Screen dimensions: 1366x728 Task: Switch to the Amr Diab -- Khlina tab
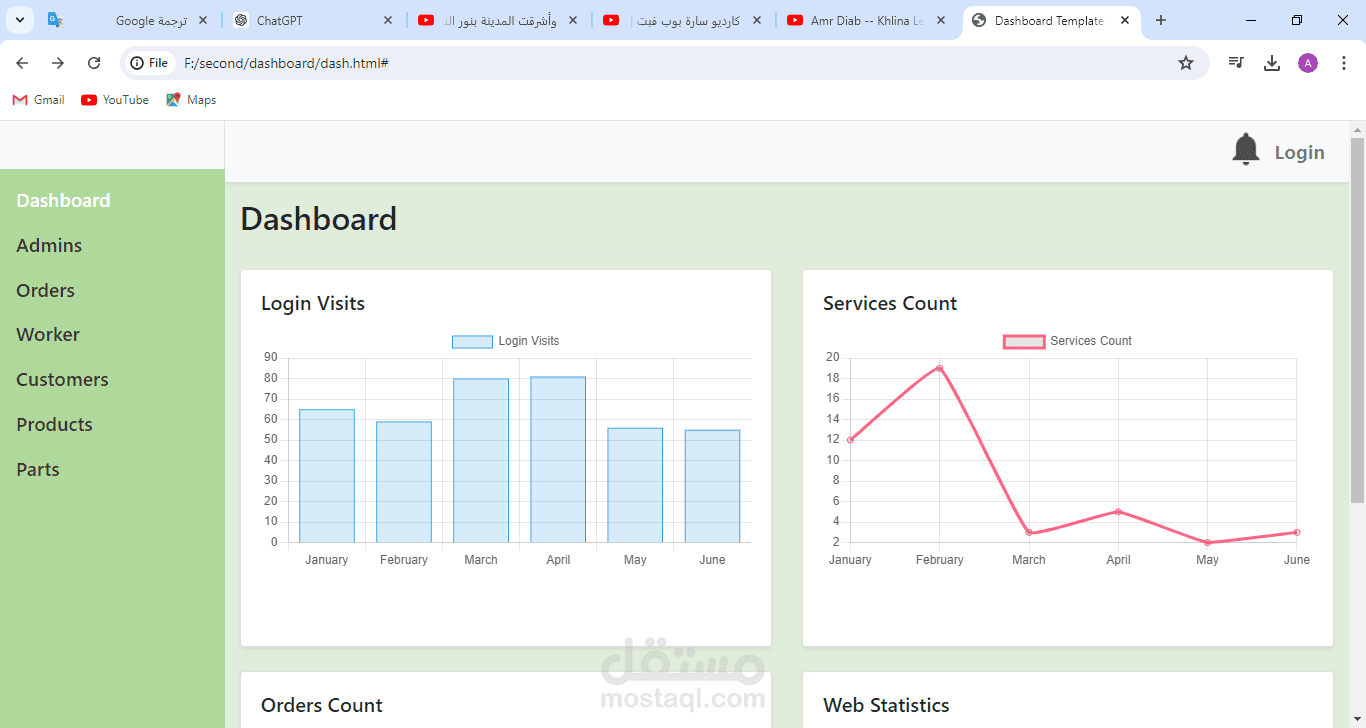click(x=866, y=20)
